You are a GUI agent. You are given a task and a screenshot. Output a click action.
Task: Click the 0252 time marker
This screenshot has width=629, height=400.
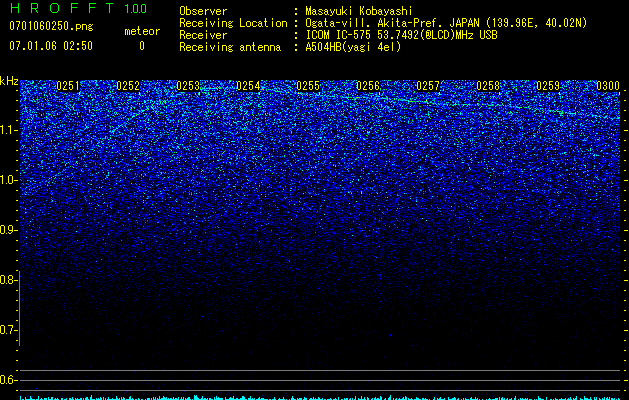point(128,86)
